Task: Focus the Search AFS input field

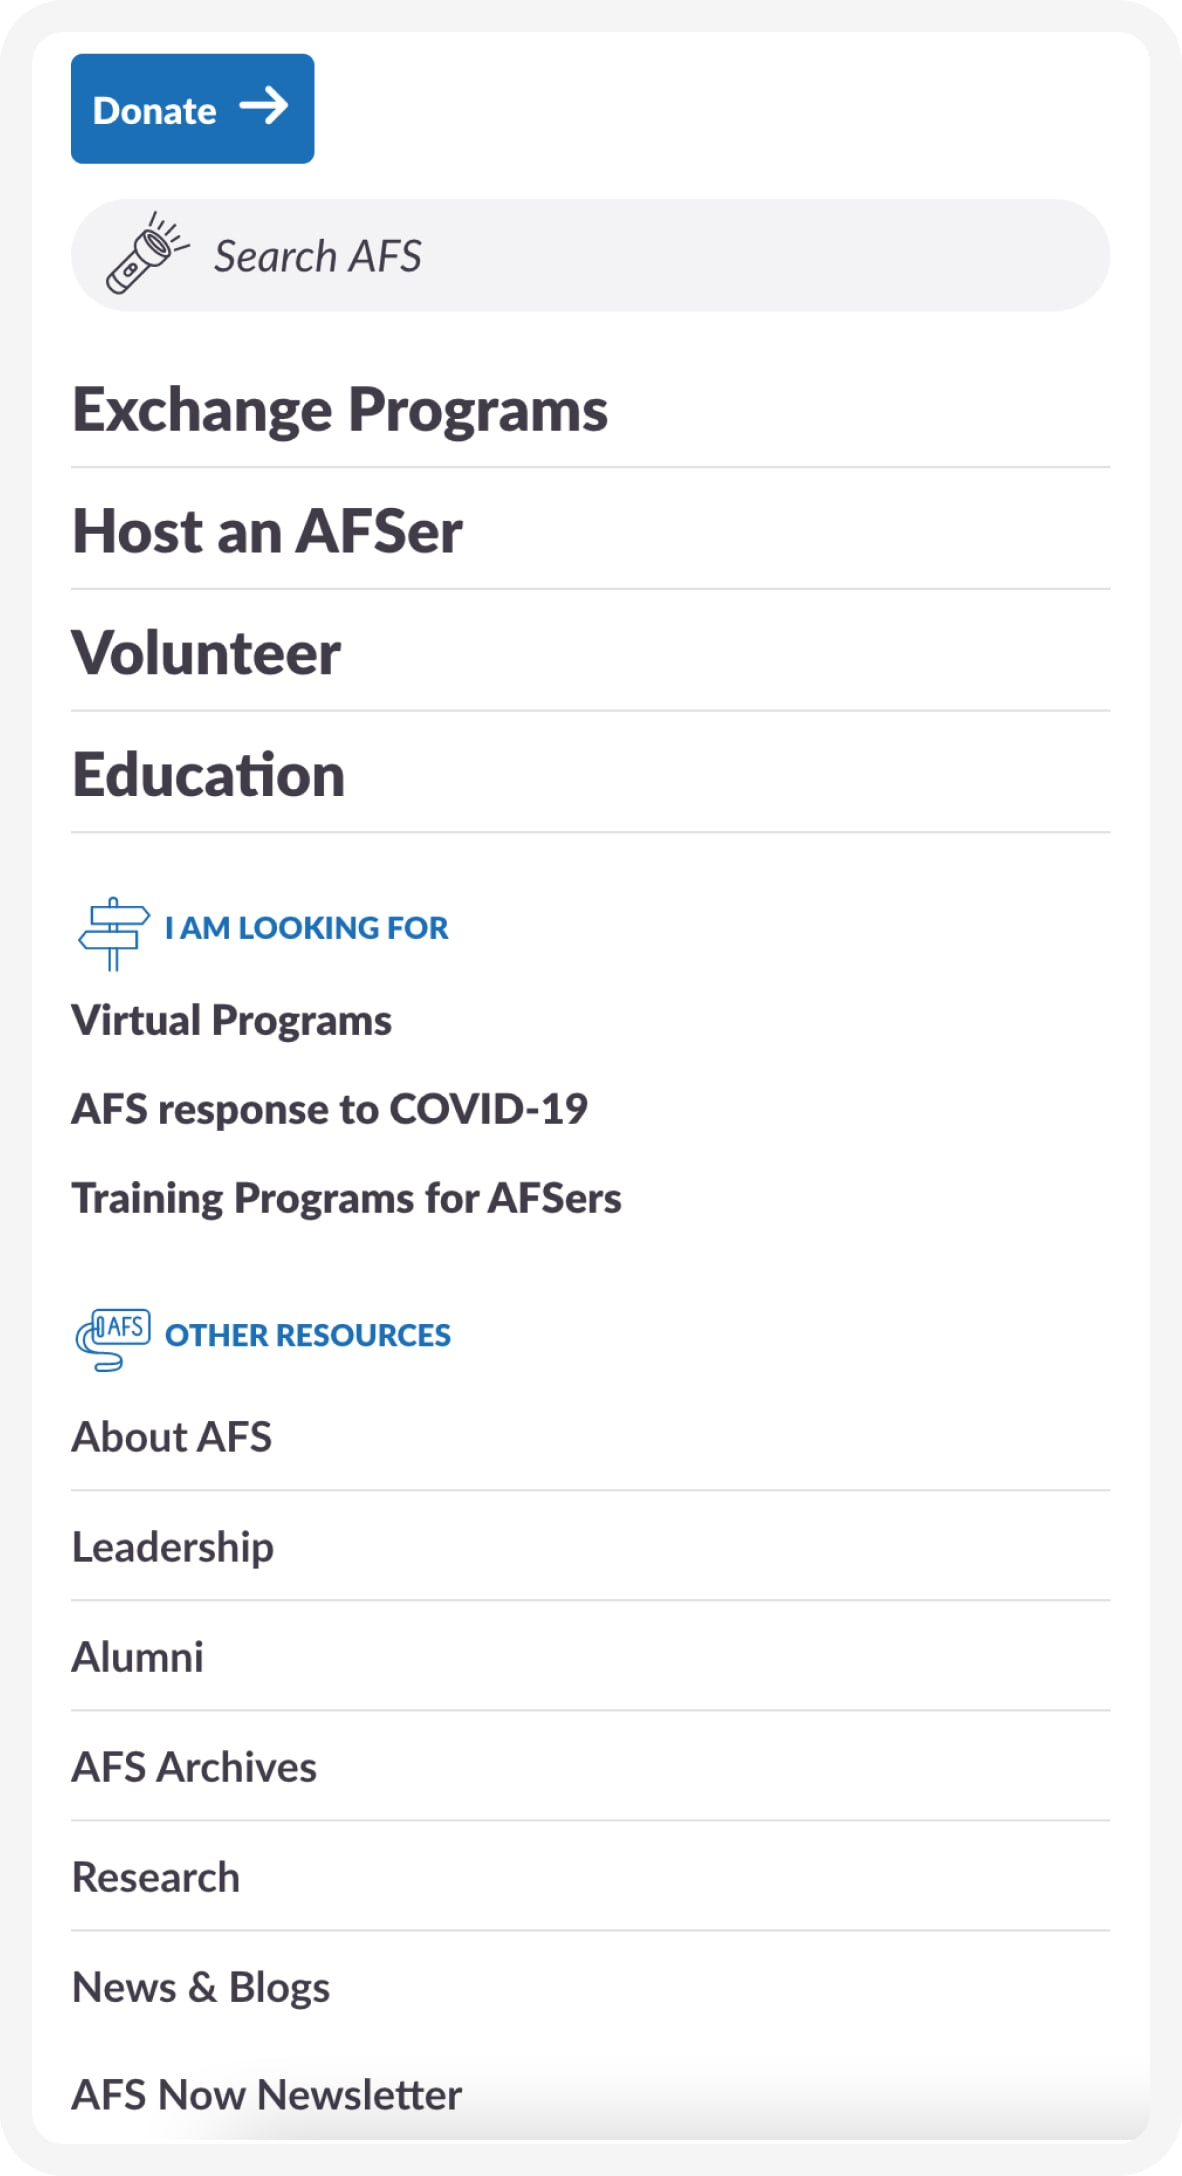Action: click(x=590, y=255)
